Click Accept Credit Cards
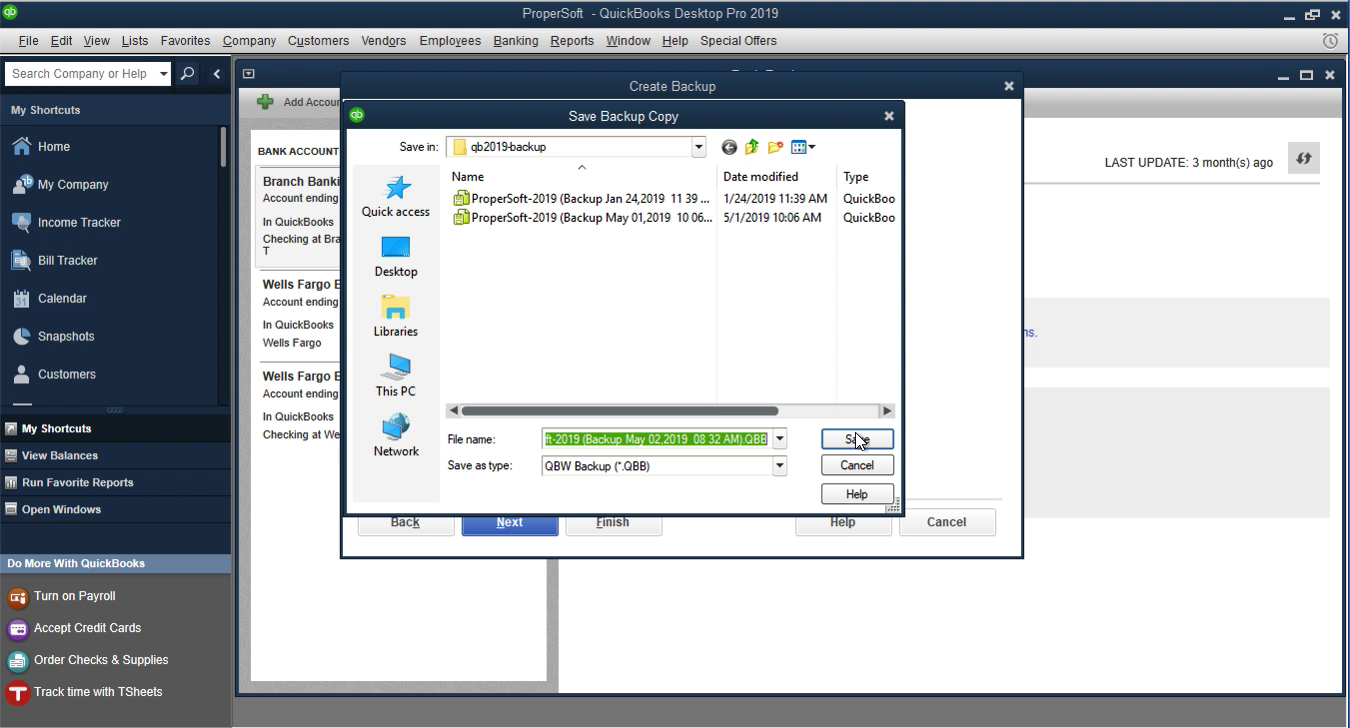 click(74, 628)
